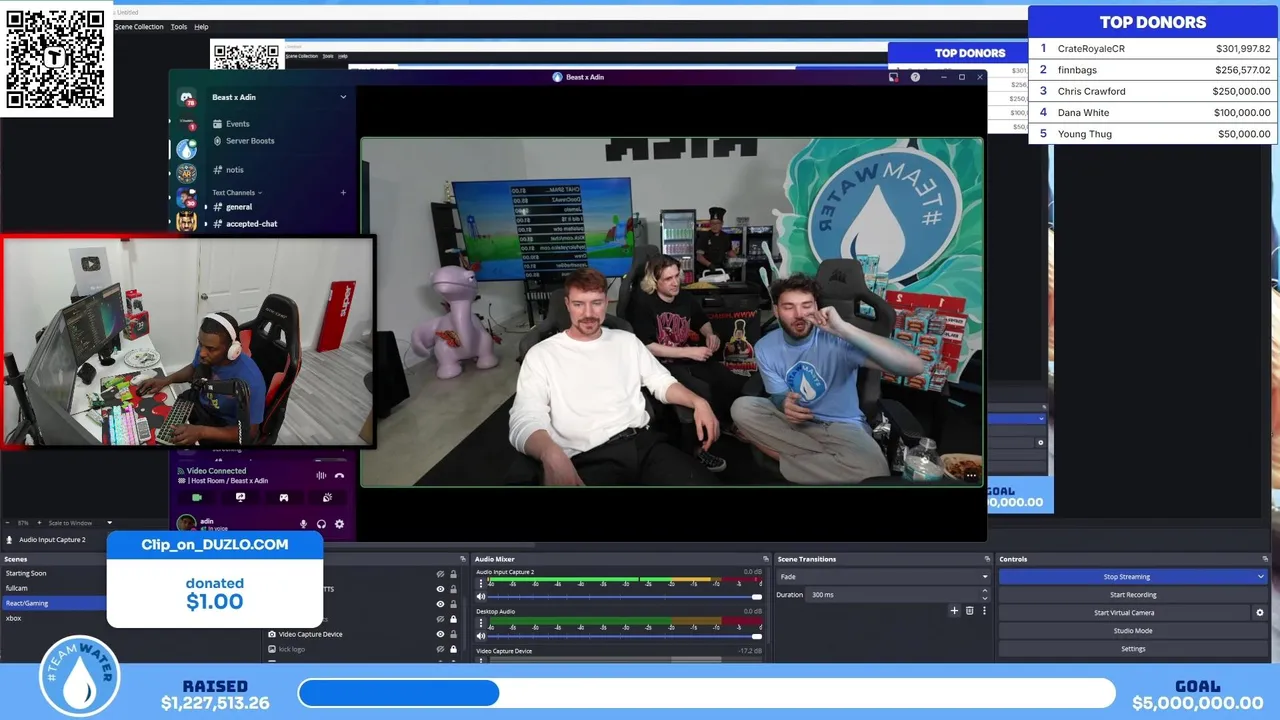Collapse the Text Channels category
Viewport: 1280px width, 720px height.
(237, 193)
